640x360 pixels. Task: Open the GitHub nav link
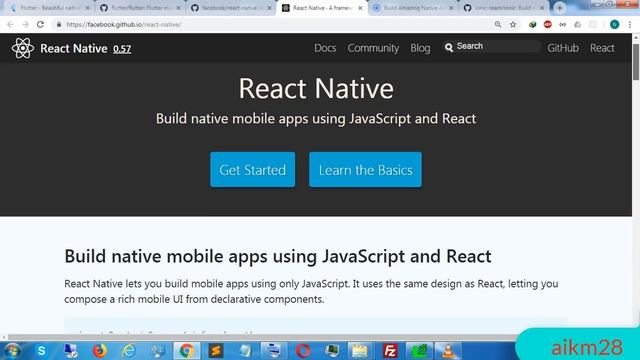coord(563,48)
